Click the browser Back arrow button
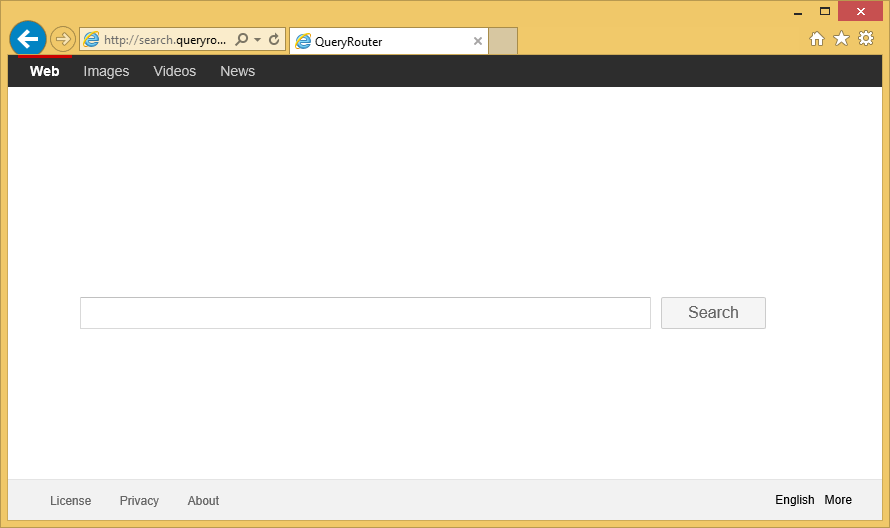Viewport: 890px width, 528px height. [x=28, y=39]
